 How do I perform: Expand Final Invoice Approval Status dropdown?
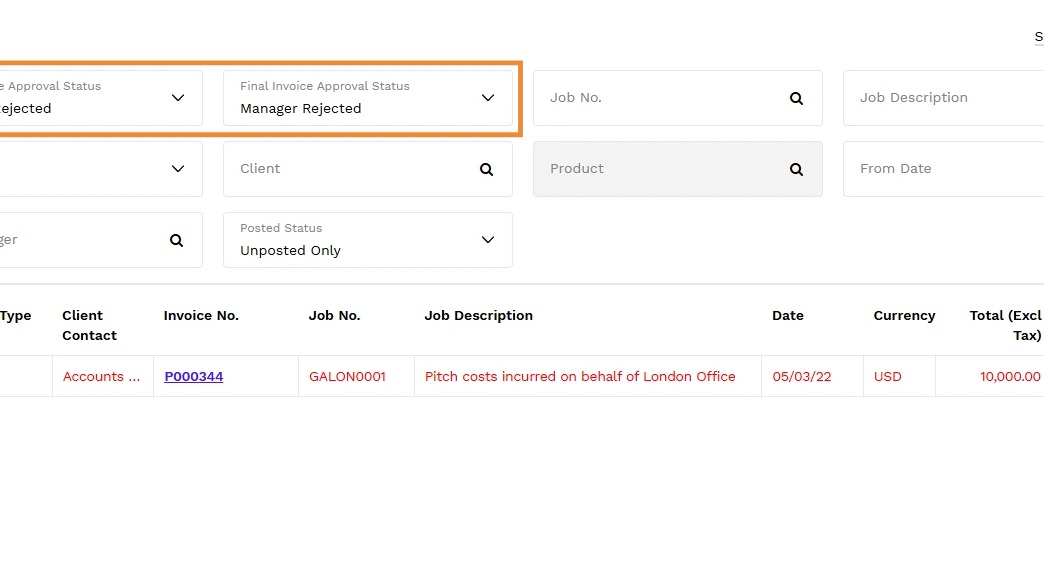[487, 98]
